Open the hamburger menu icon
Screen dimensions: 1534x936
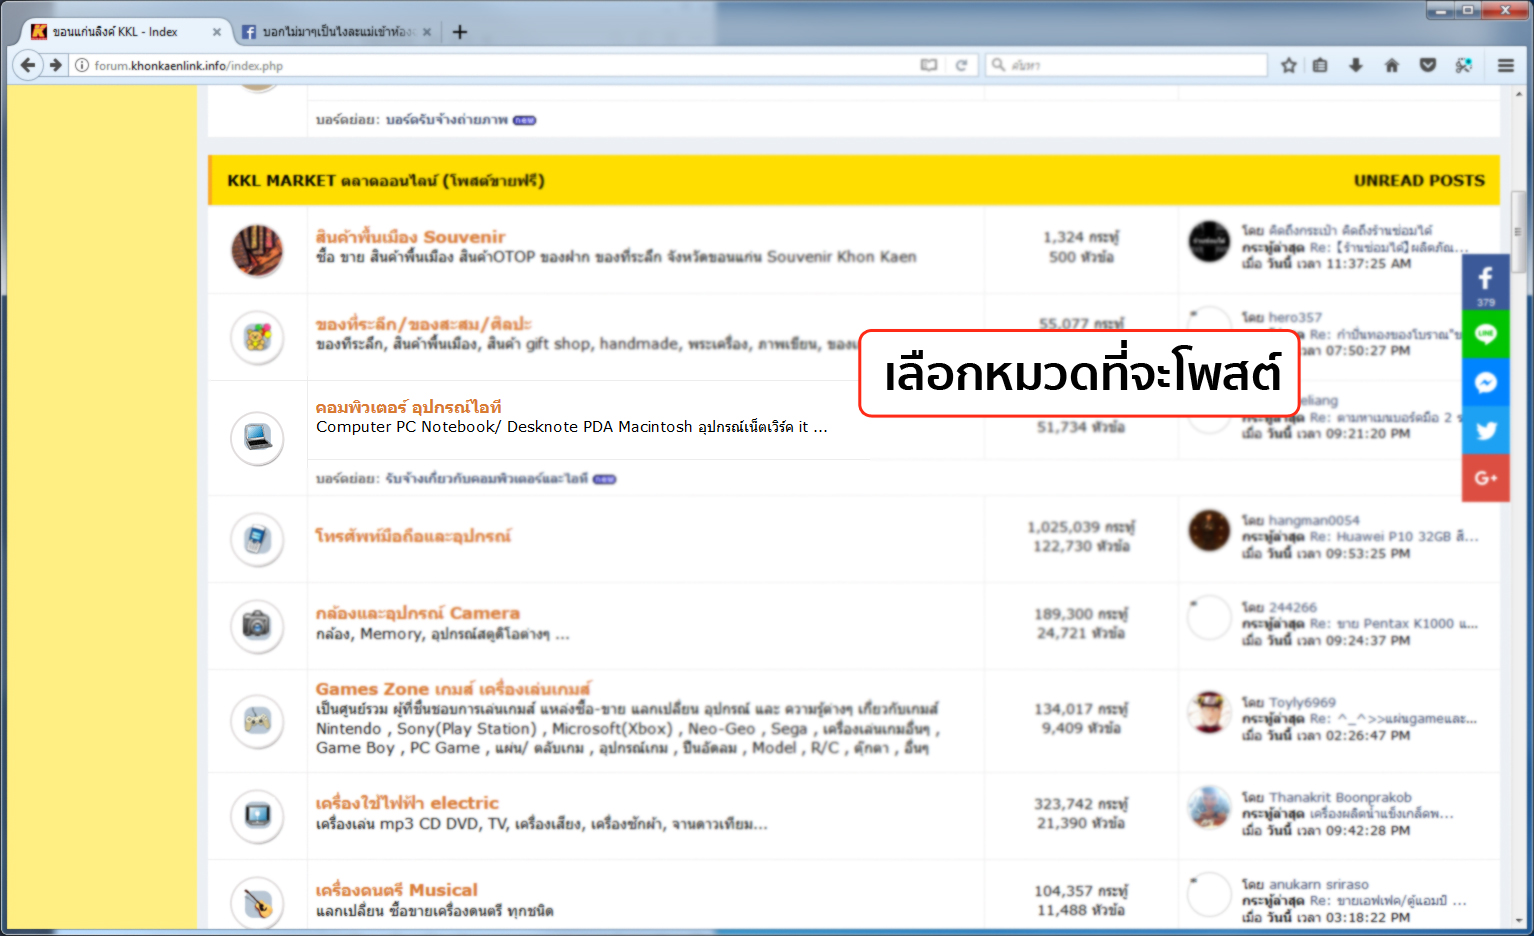[1506, 65]
